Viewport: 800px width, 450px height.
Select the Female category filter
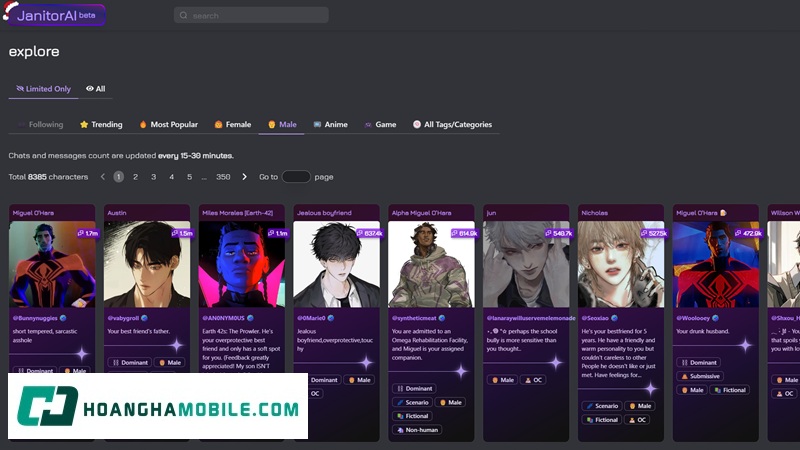point(231,125)
